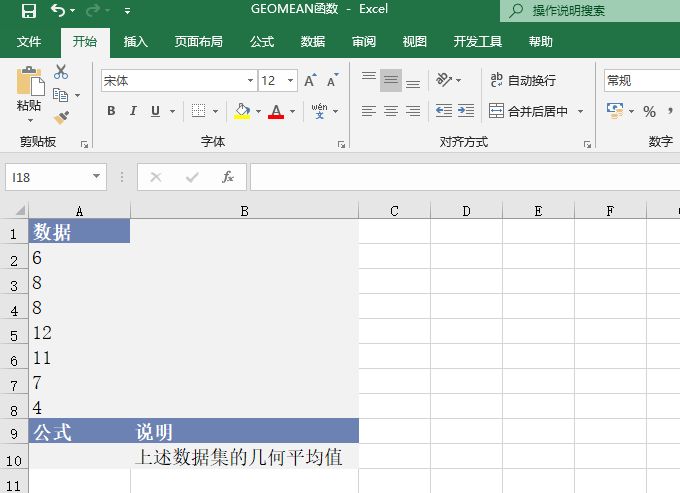680x493 pixels.
Task: Click the red font color swatch button
Action: tap(276, 111)
